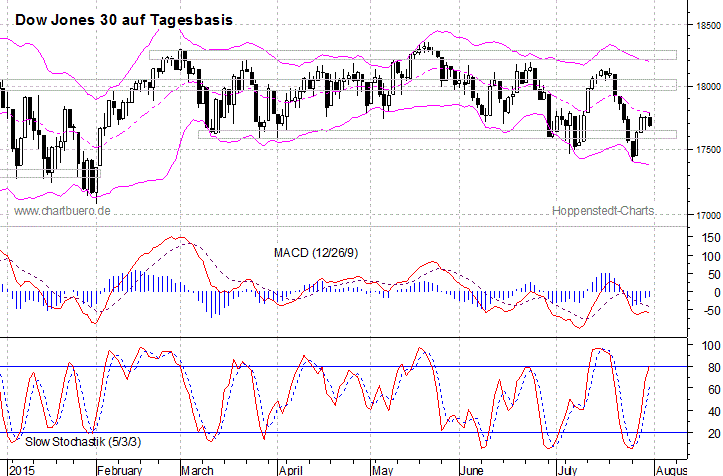Click the 2015 date axis label
Screen dimensions: 723x476
[22, 470]
